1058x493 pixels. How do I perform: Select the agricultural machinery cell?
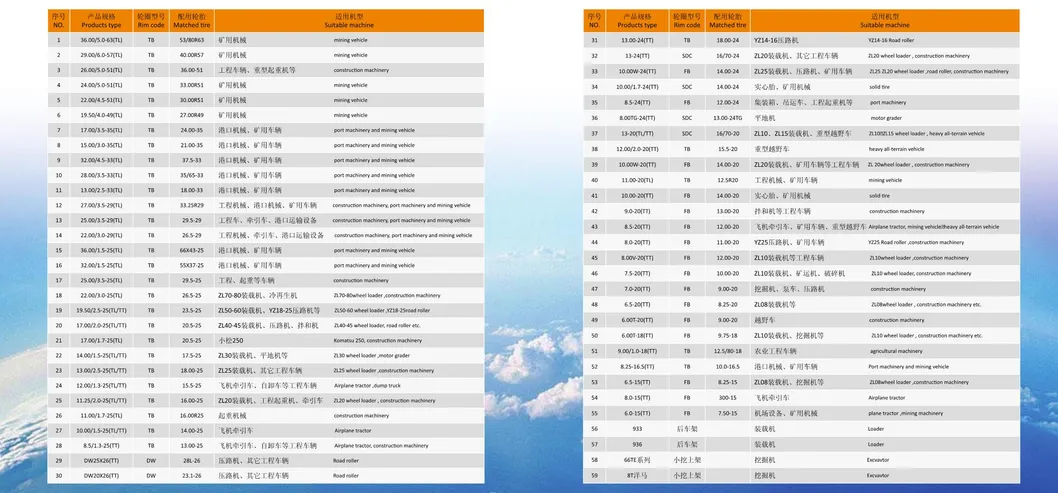896,351
